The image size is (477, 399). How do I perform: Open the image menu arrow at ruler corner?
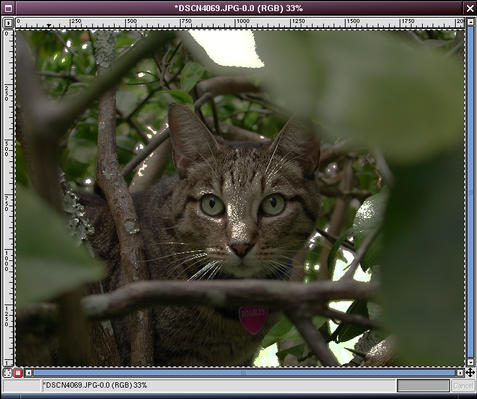(x=8, y=23)
